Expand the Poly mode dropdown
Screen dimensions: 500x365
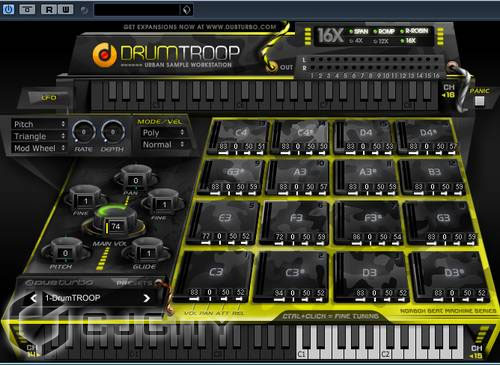click(163, 133)
